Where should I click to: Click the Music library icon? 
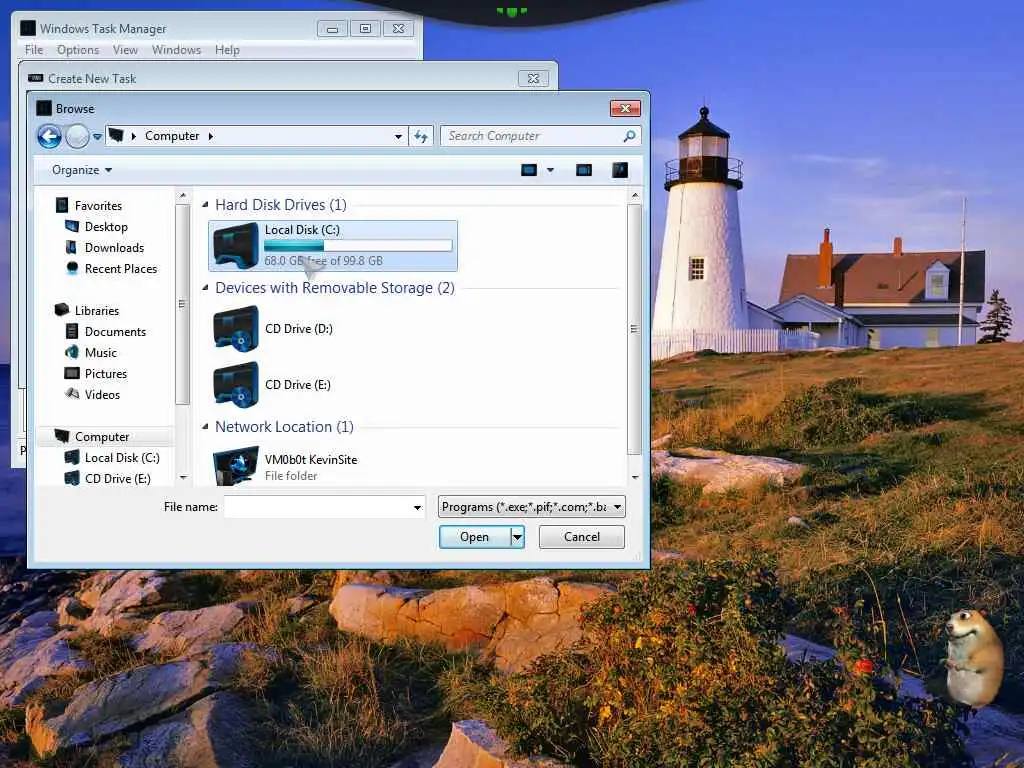pyautogui.click(x=72, y=353)
